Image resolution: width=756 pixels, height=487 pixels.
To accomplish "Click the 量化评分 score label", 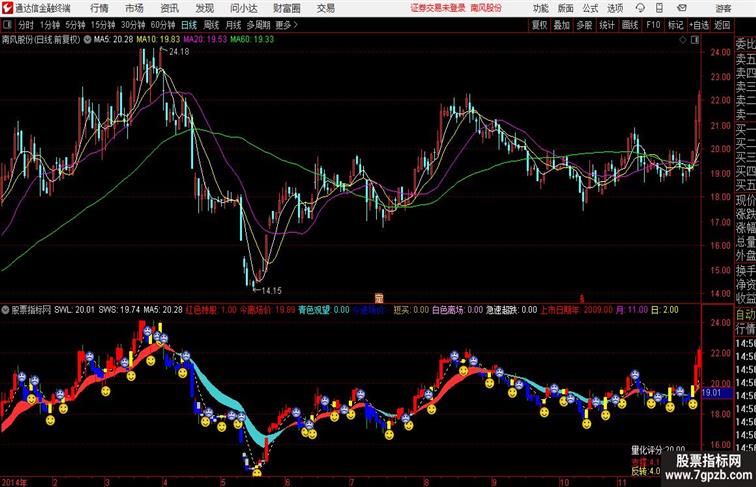I will click(x=647, y=450).
